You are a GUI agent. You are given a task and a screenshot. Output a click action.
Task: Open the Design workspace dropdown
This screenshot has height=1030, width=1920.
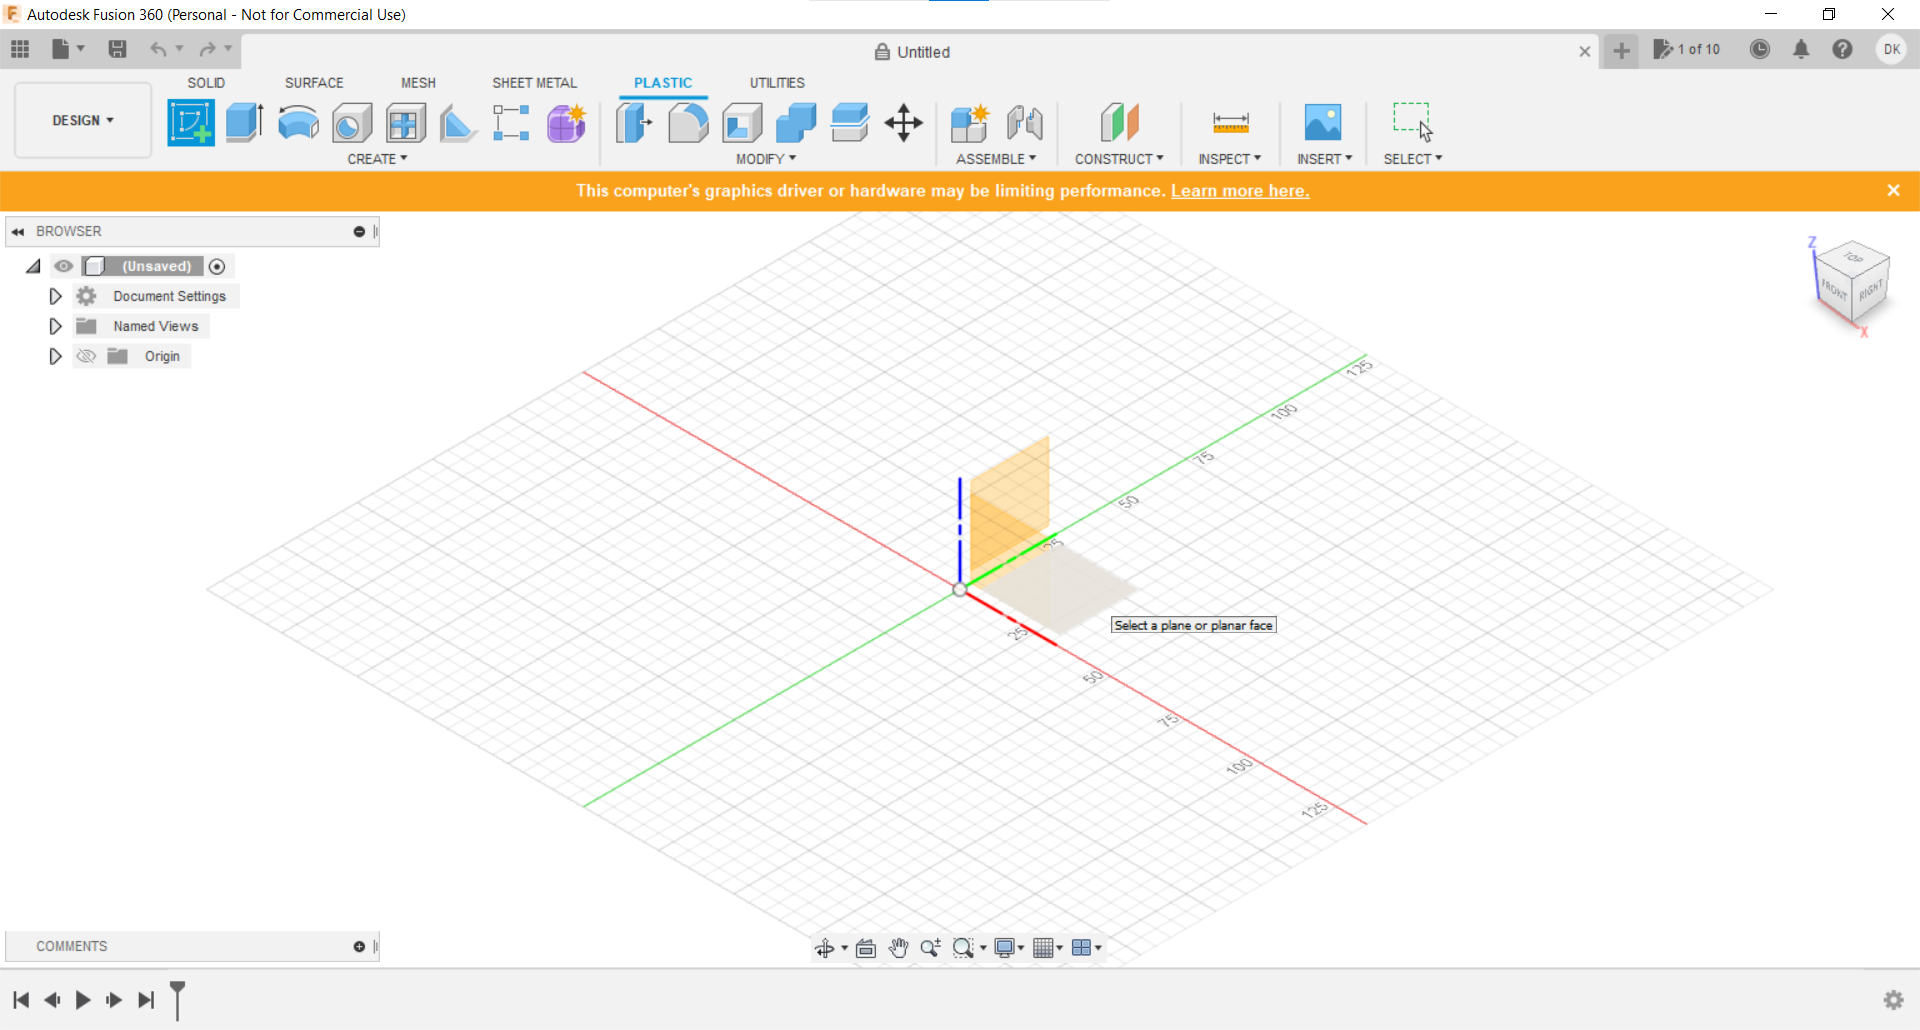click(83, 120)
